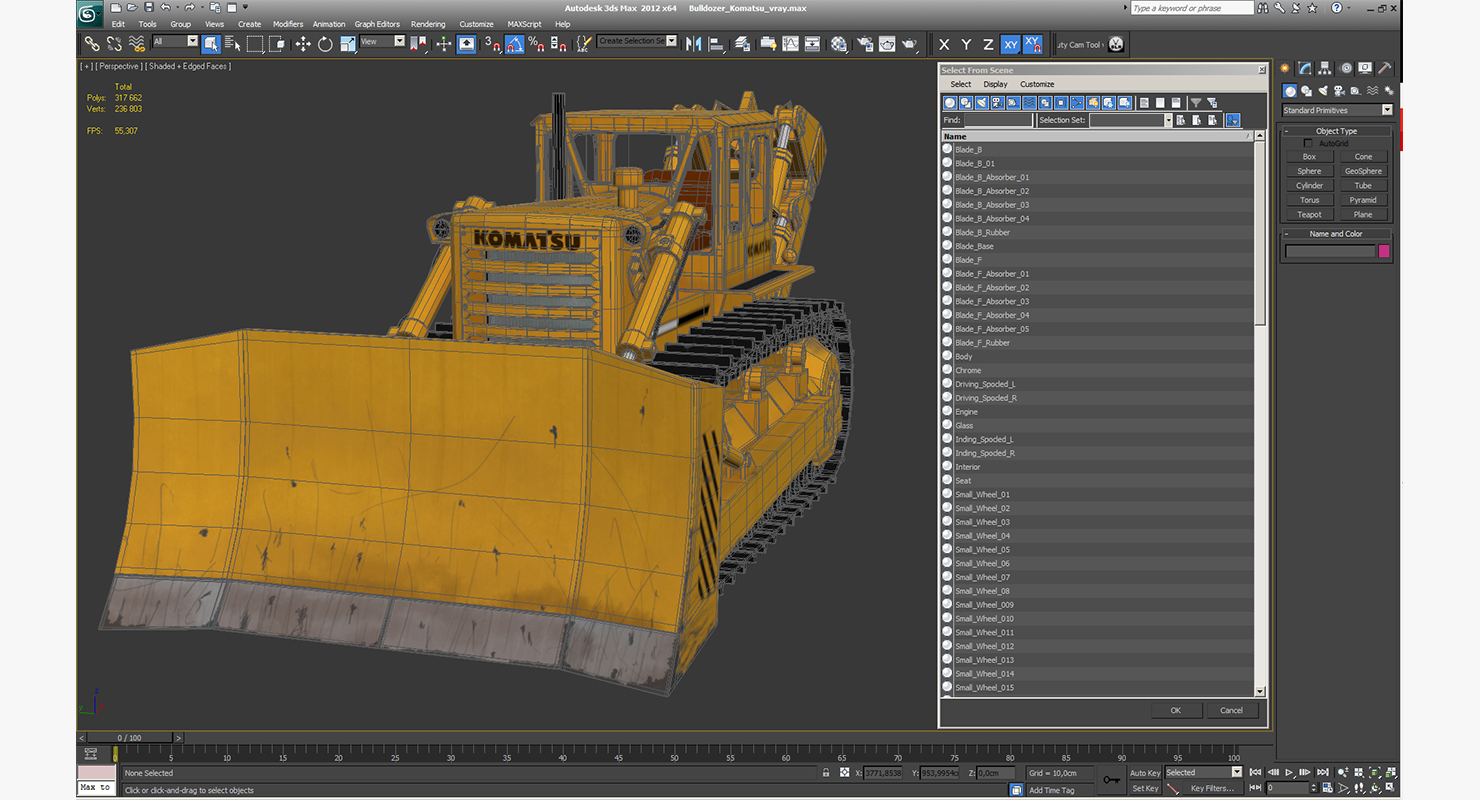This screenshot has height=800, width=1480.
Task: Open Render Setup teapot icon
Action: [x=864, y=44]
